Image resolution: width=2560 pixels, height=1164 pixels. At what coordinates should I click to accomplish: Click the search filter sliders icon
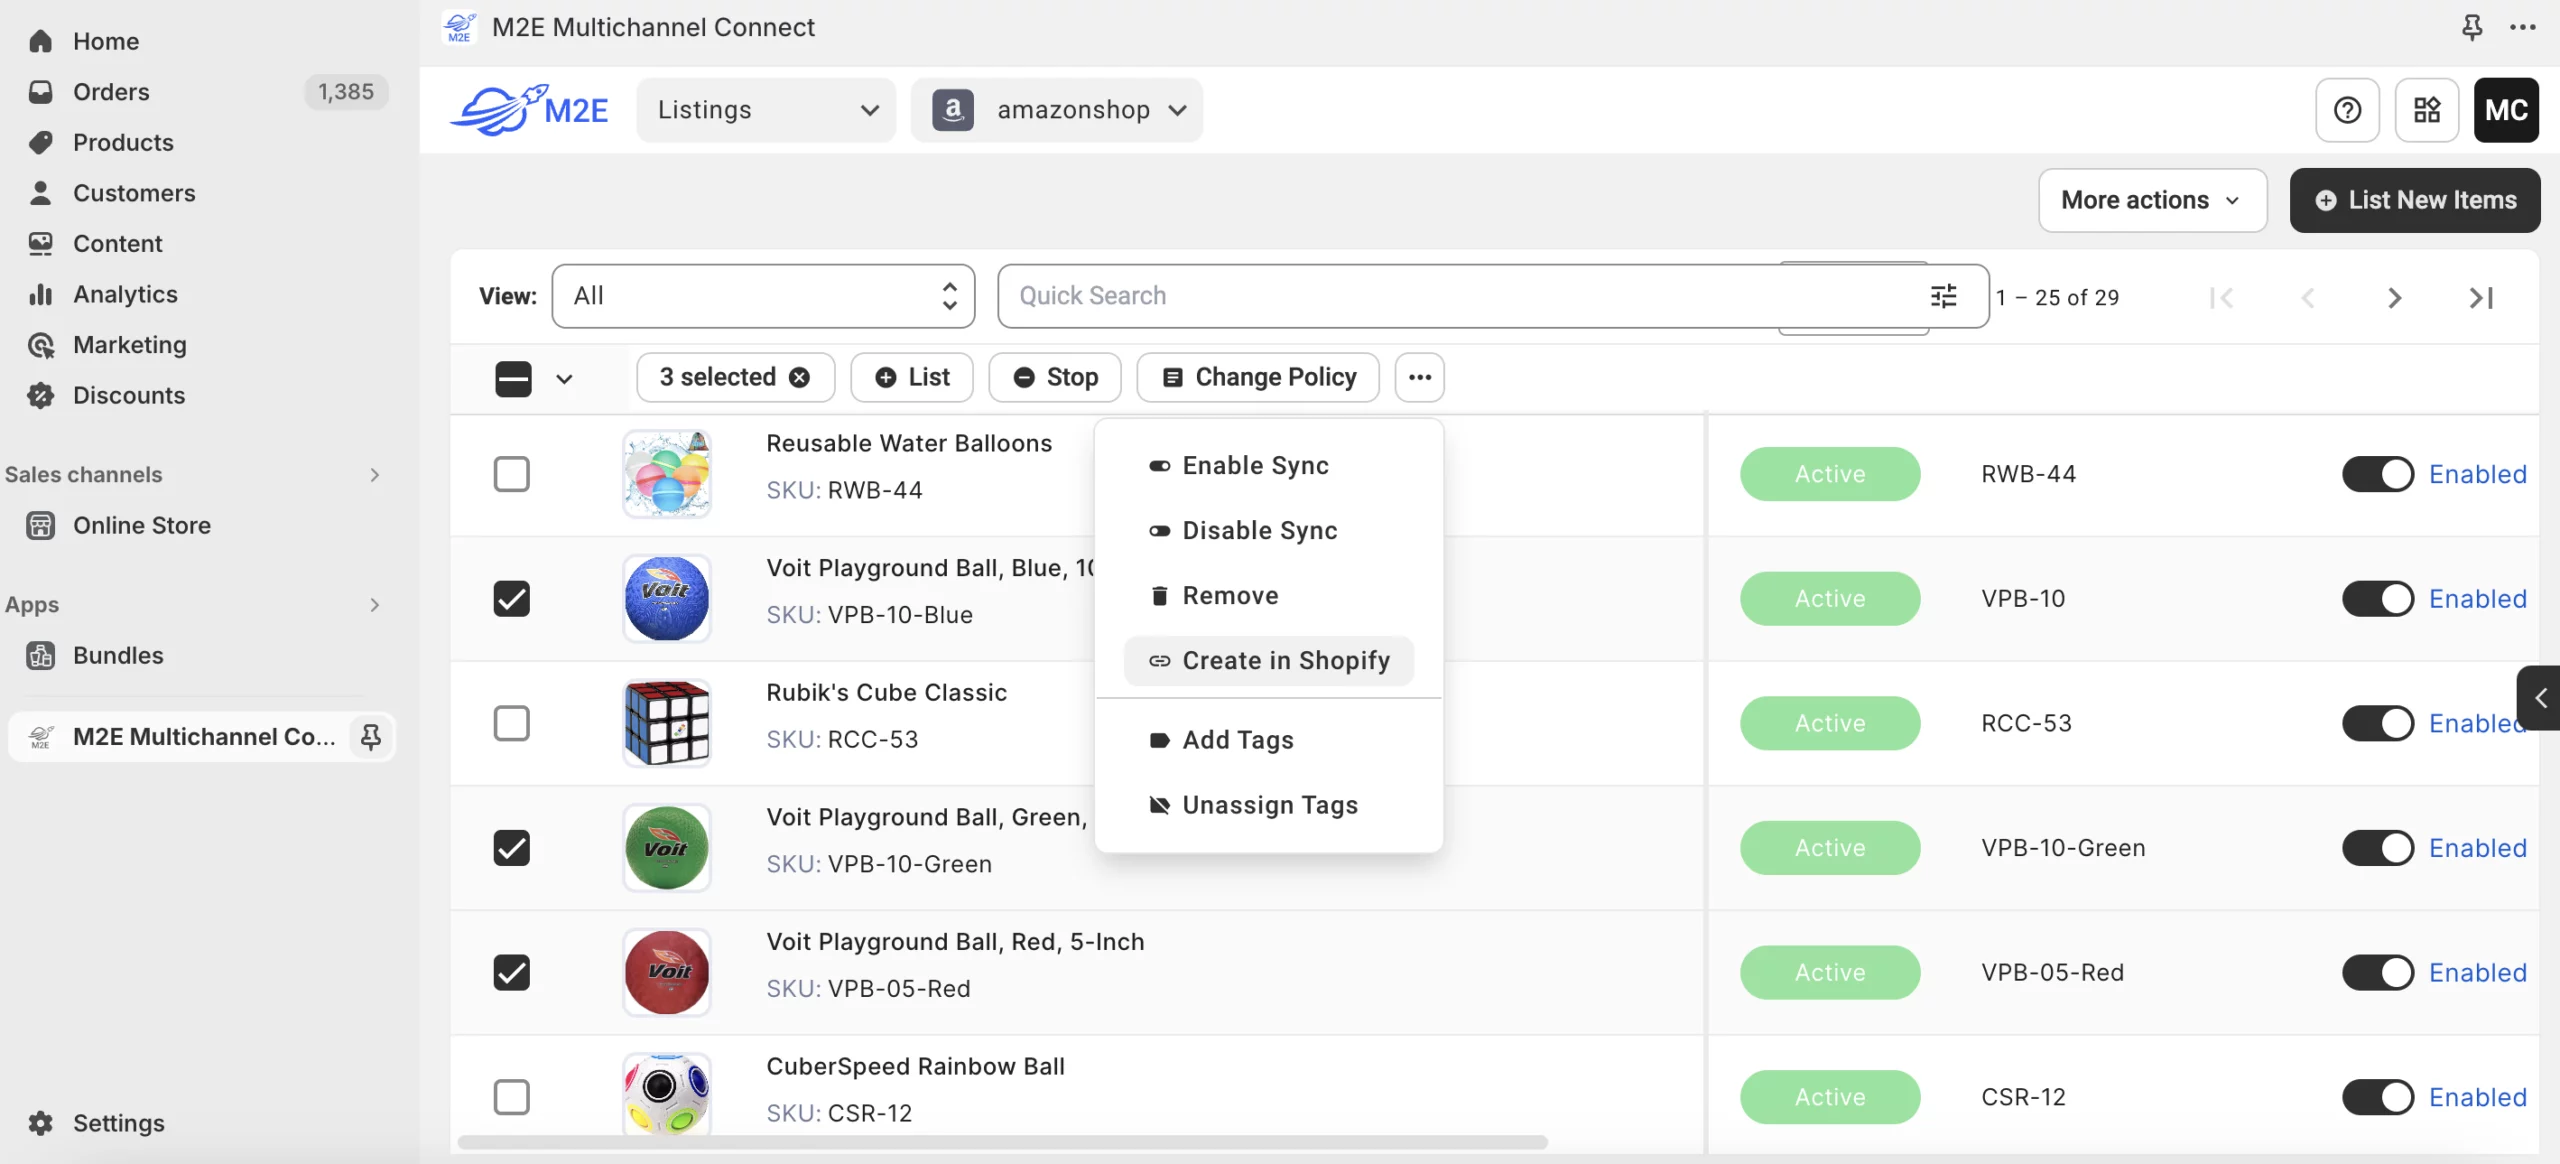point(1943,296)
